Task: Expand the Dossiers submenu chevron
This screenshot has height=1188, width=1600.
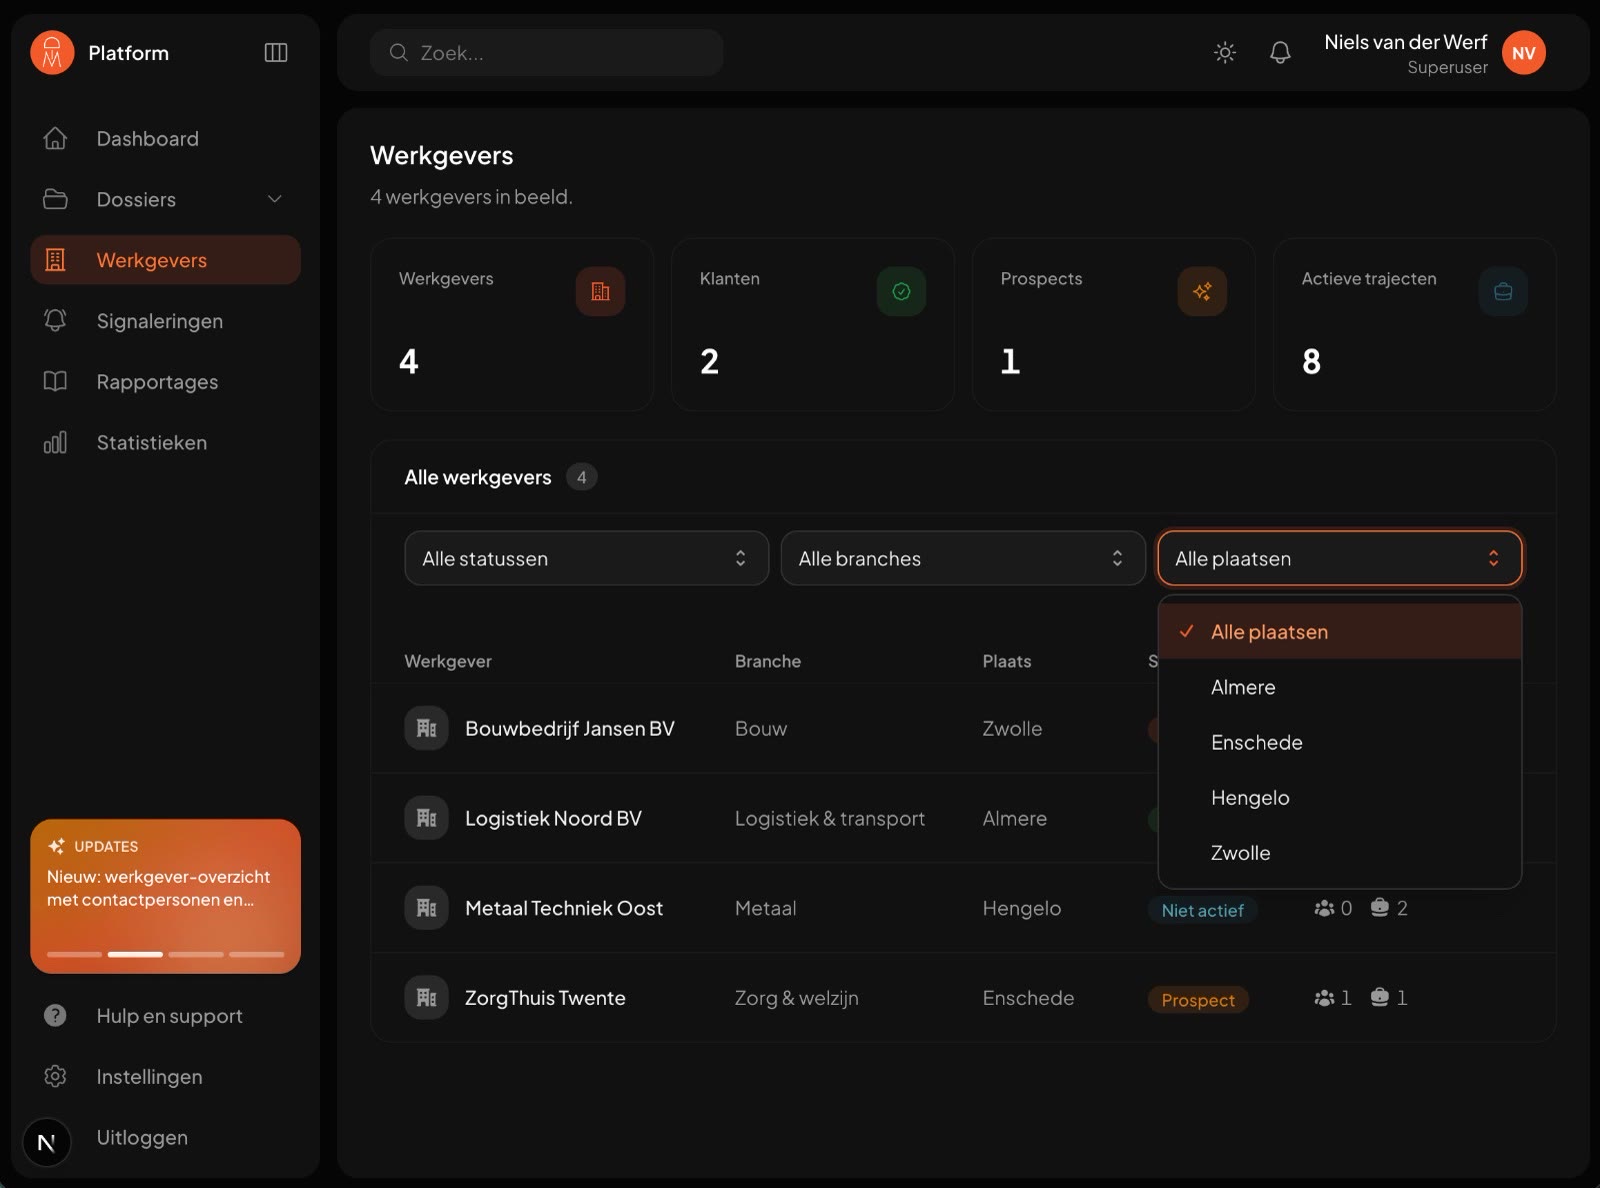Action: (275, 199)
